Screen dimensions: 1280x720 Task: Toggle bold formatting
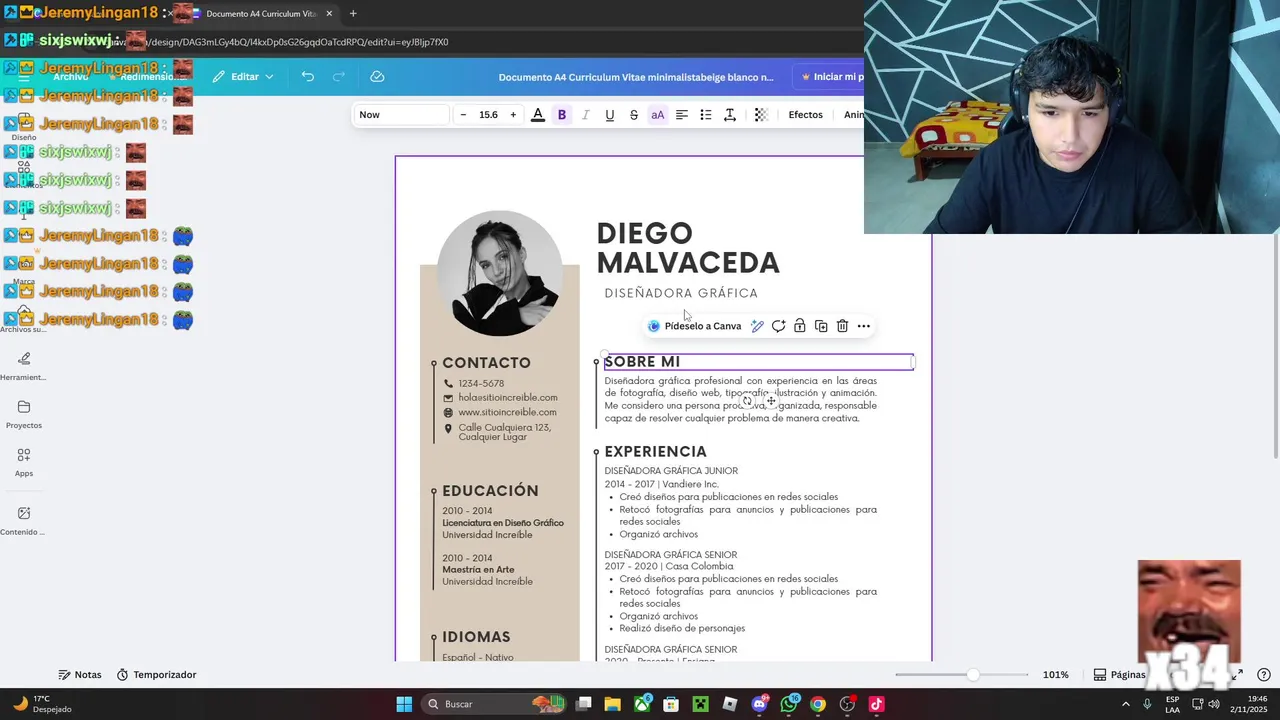pos(562,115)
